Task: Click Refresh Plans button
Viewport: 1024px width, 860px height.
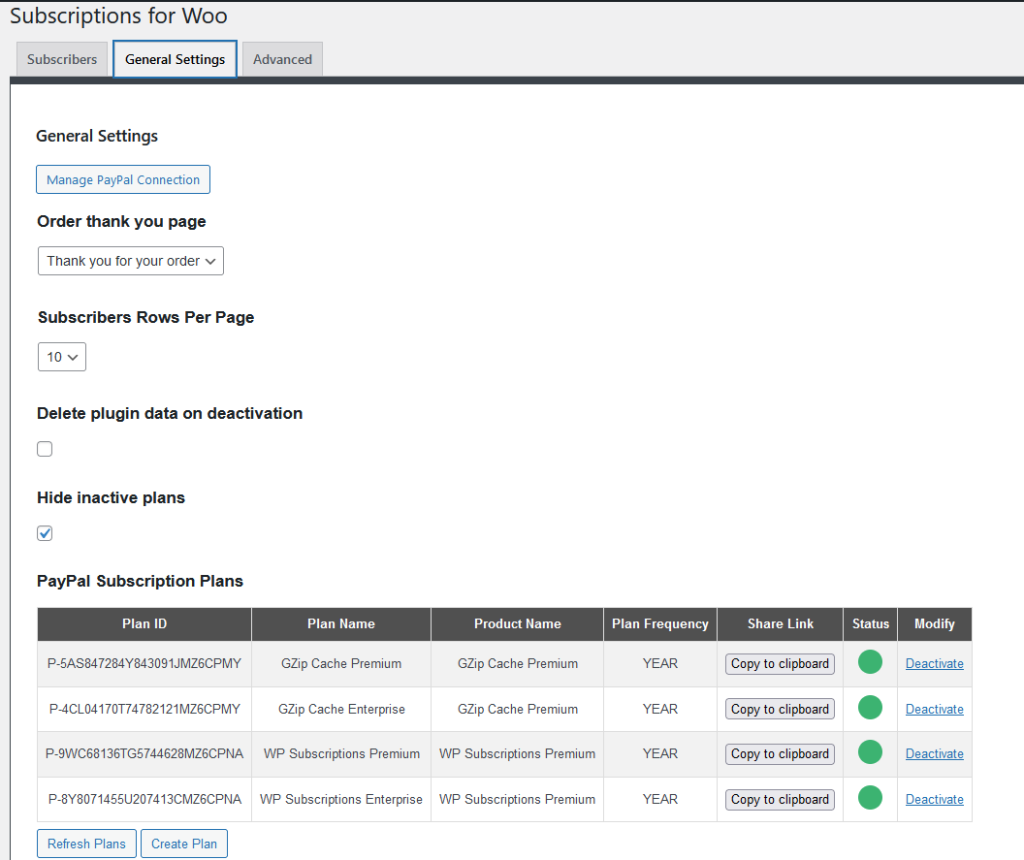Action: [x=86, y=844]
